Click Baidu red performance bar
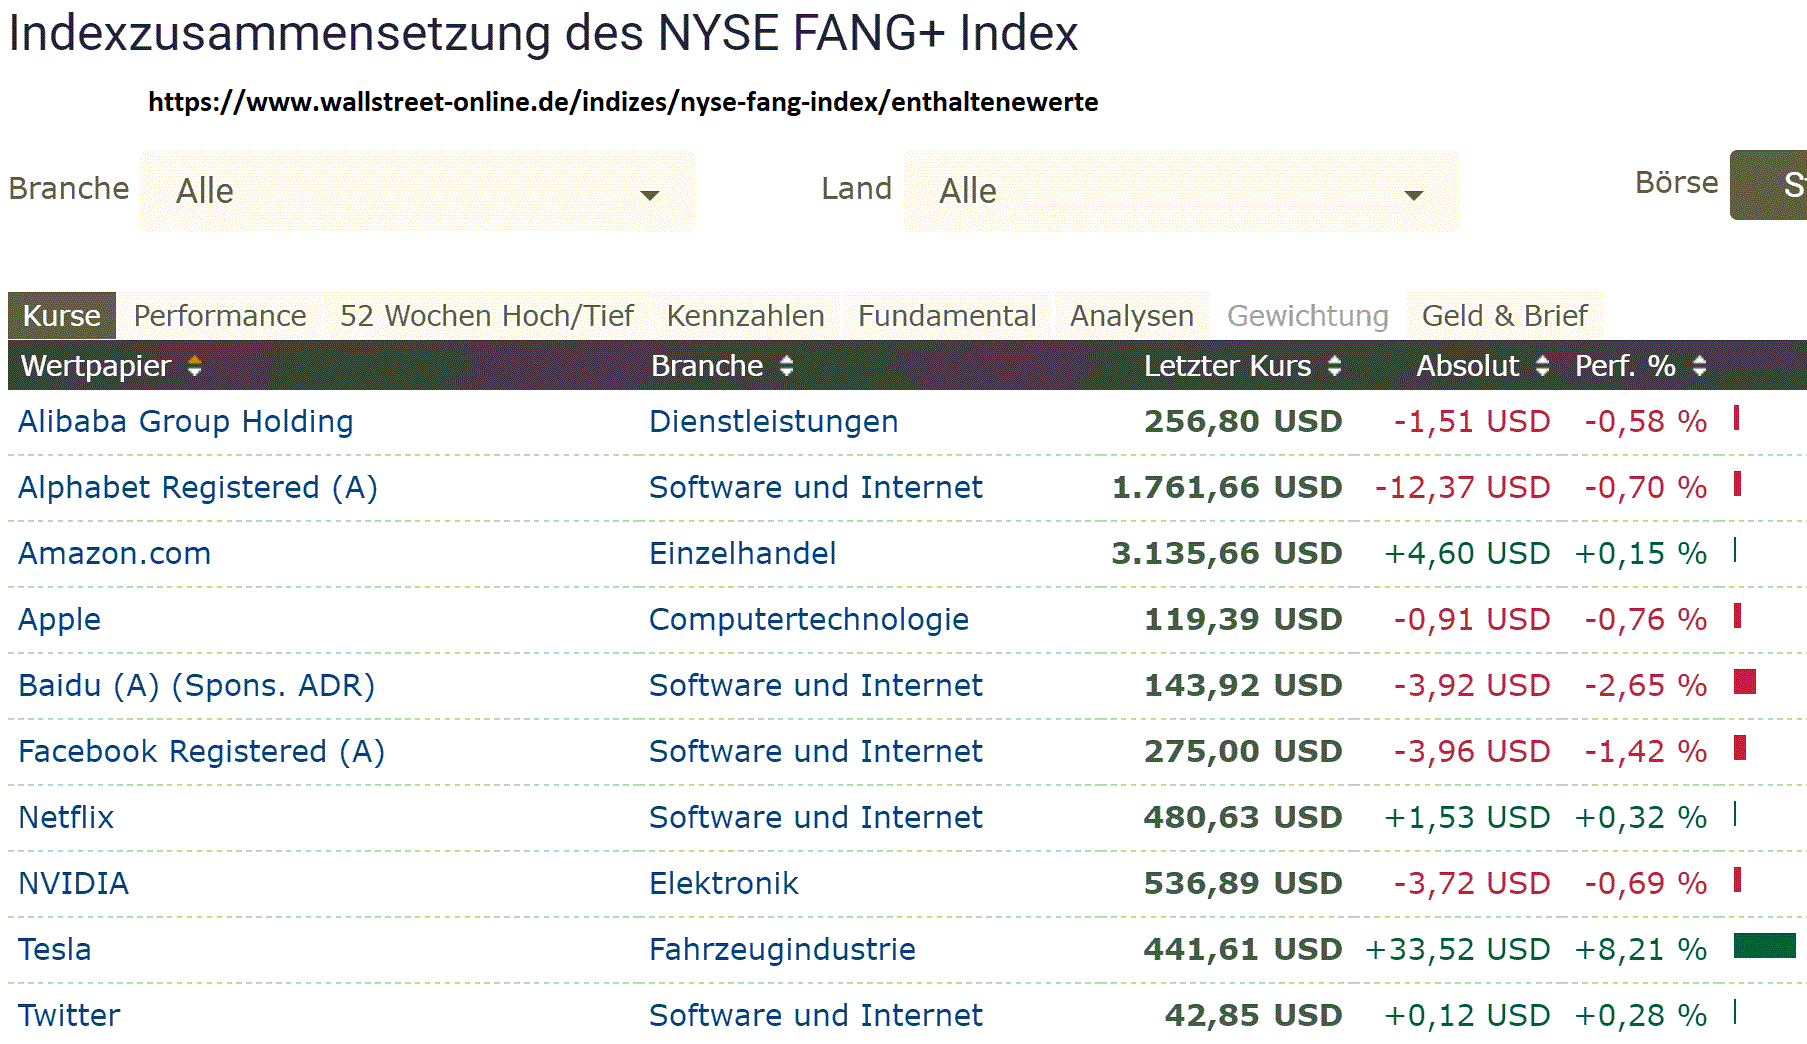This screenshot has height=1044, width=1807. (x=1745, y=682)
